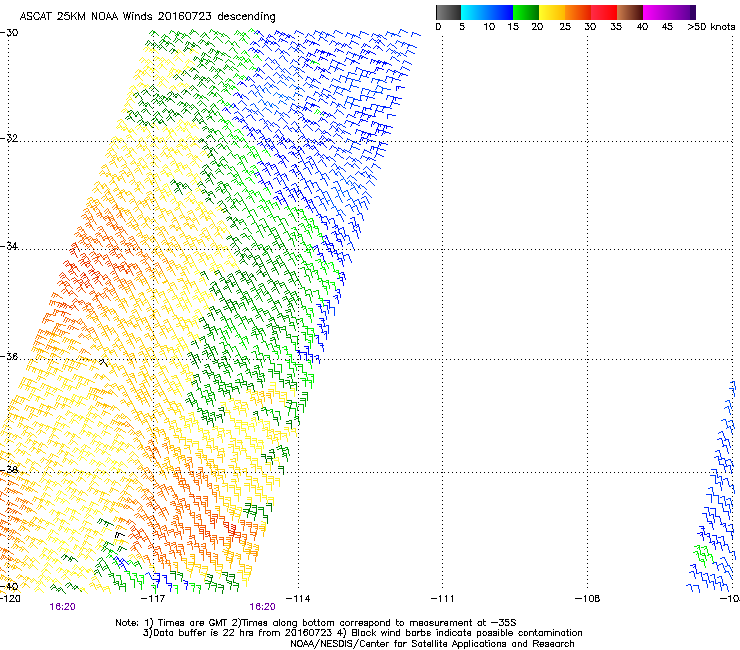
Task: Click the gray 0-5 knots color swatch
Action: (448, 12)
